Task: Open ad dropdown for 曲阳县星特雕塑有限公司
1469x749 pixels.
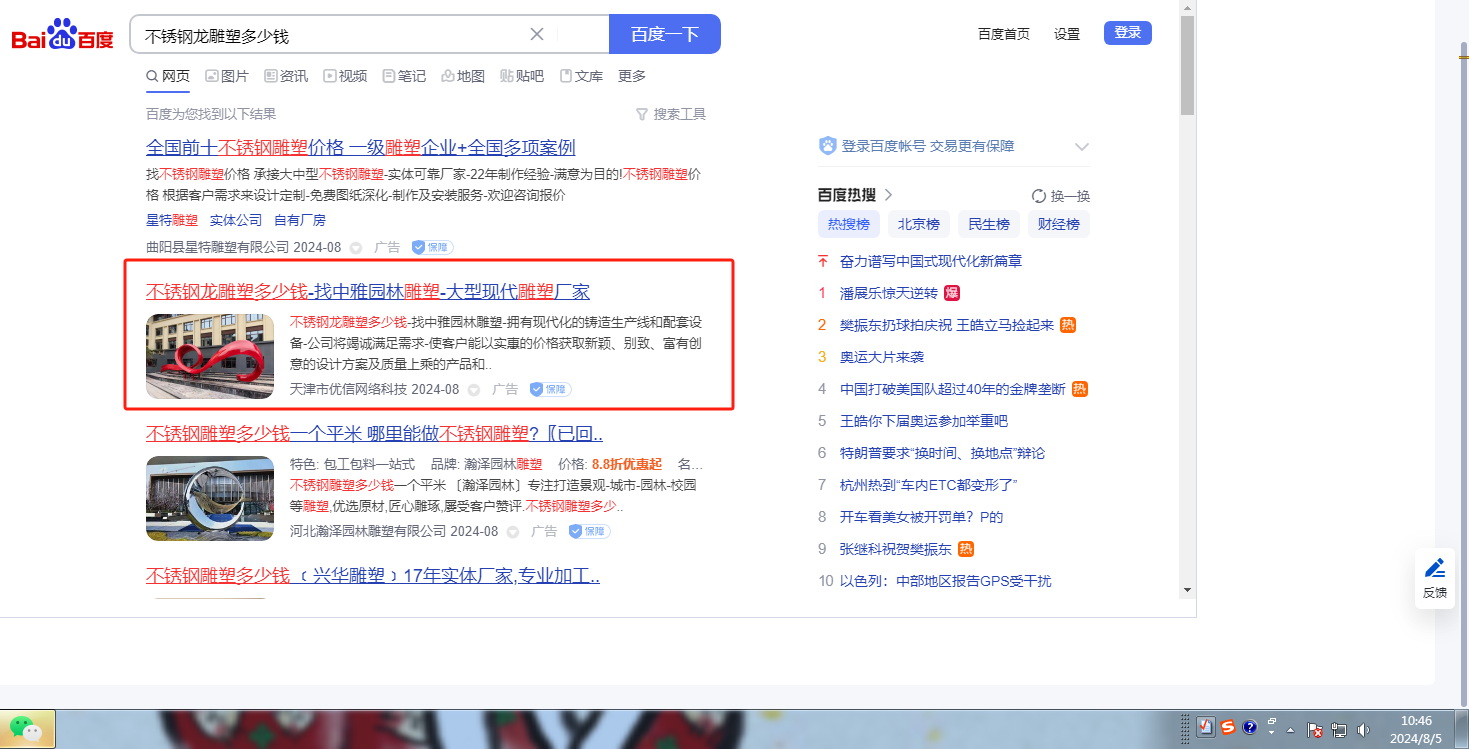Action: [x=356, y=247]
